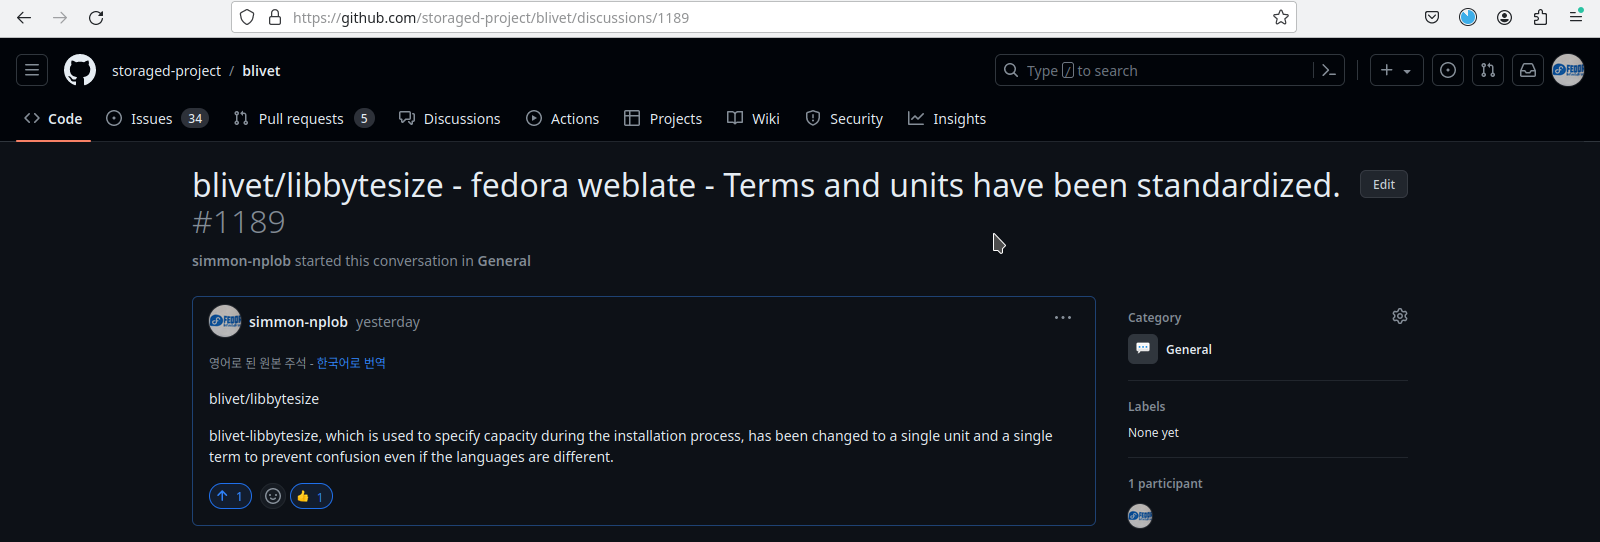1600x542 pixels.
Task: Go to the Pull requests tab
Action: 302,118
